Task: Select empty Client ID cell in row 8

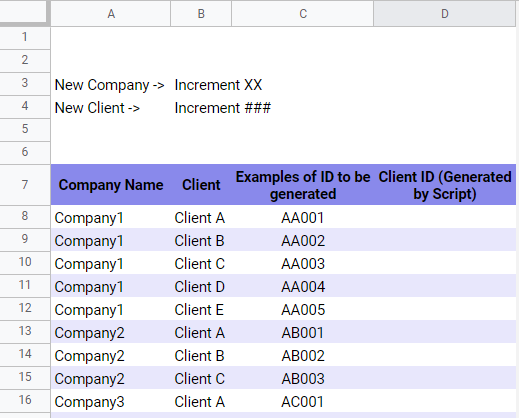Action: tap(445, 217)
